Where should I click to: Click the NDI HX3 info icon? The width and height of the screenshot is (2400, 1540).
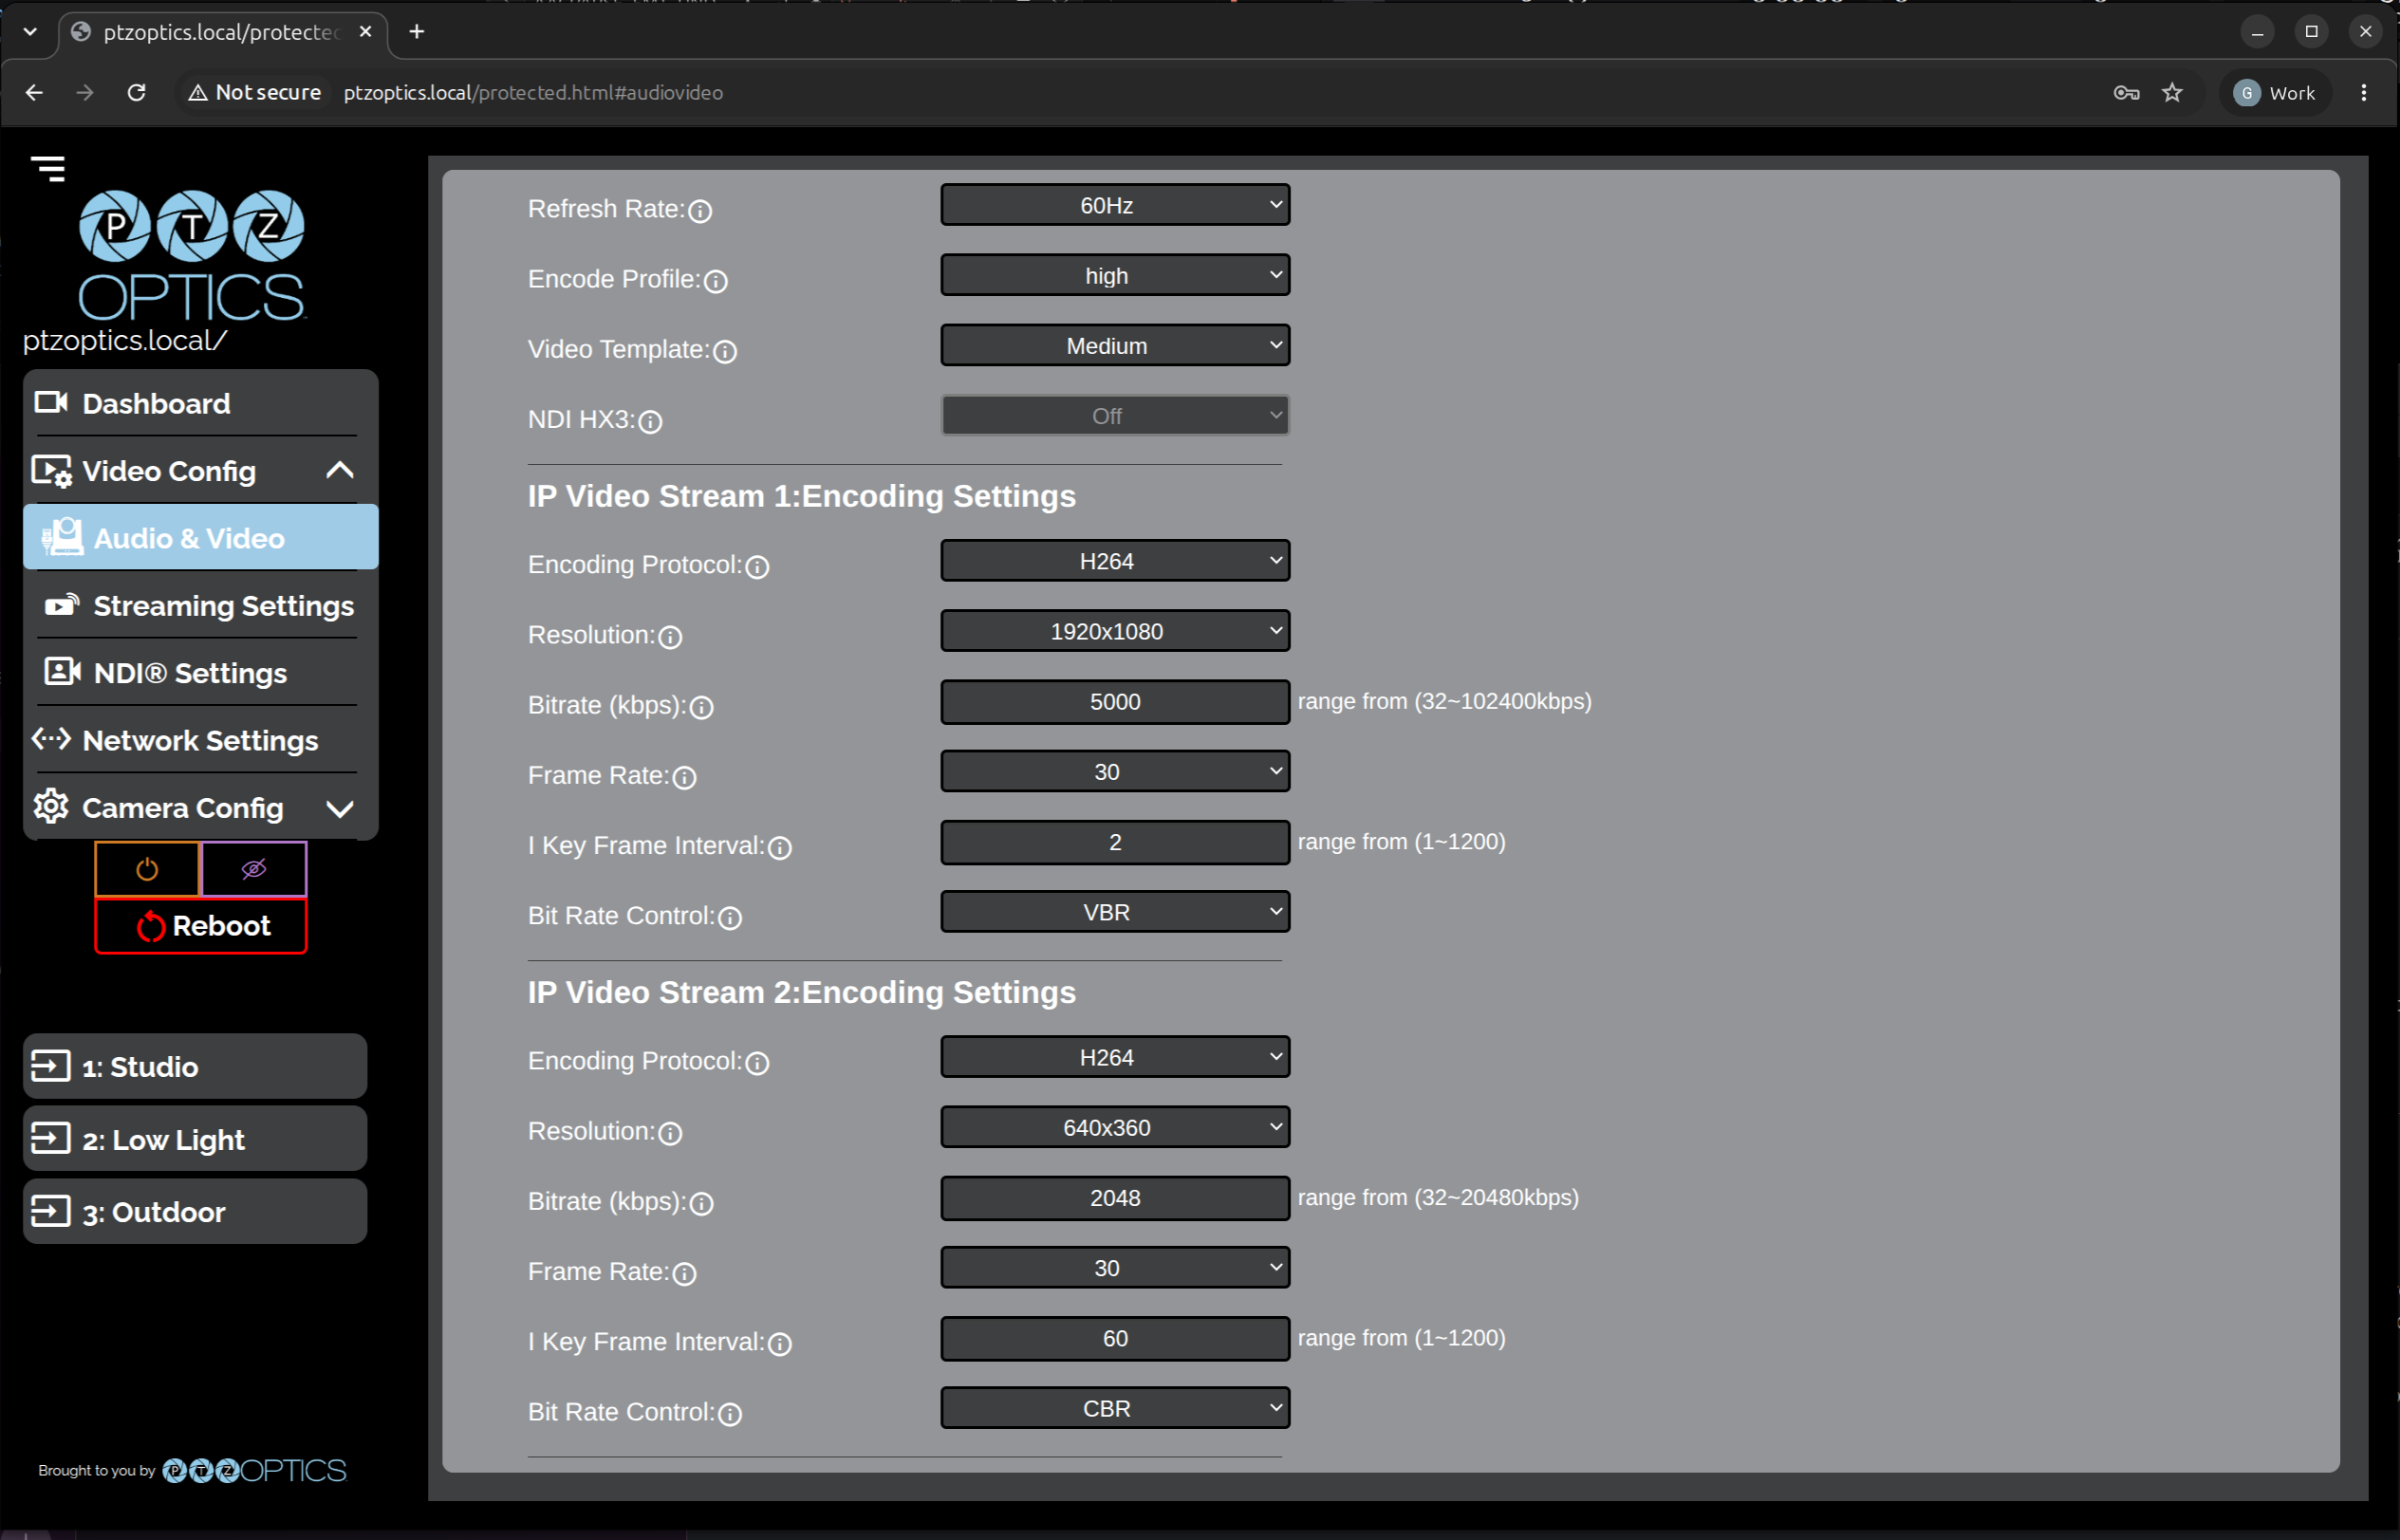click(650, 421)
